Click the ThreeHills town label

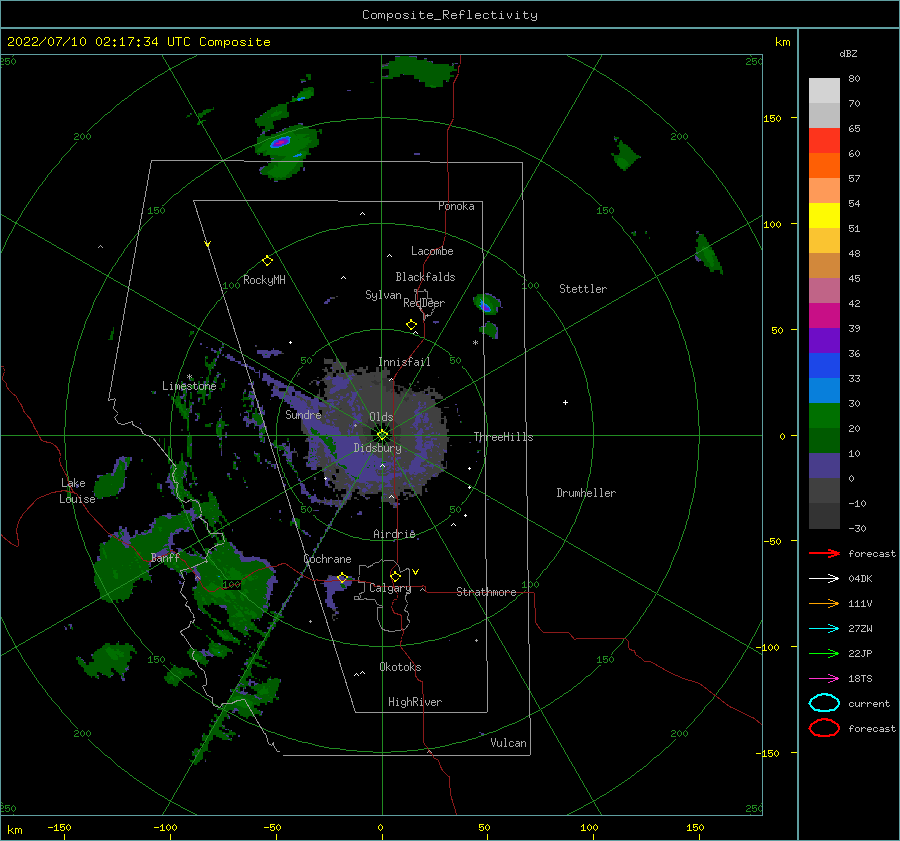pos(503,437)
